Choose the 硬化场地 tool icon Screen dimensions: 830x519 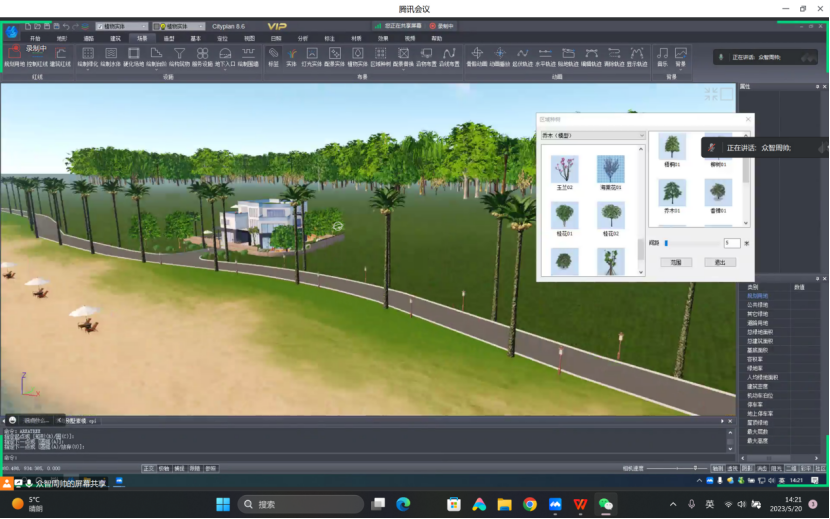(134, 55)
